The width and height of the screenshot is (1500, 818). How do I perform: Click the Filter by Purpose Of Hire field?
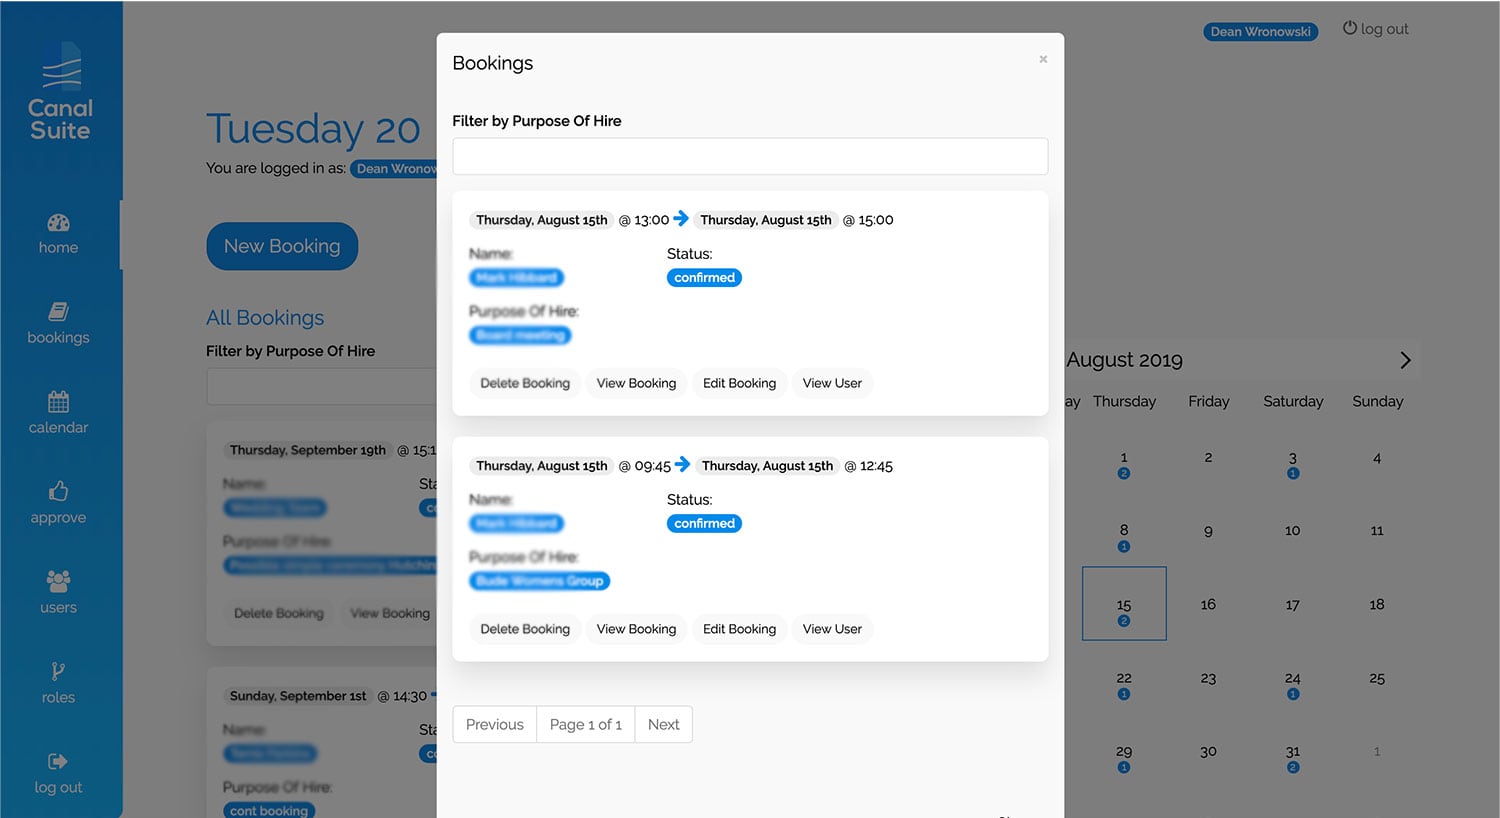pyautogui.click(x=750, y=157)
